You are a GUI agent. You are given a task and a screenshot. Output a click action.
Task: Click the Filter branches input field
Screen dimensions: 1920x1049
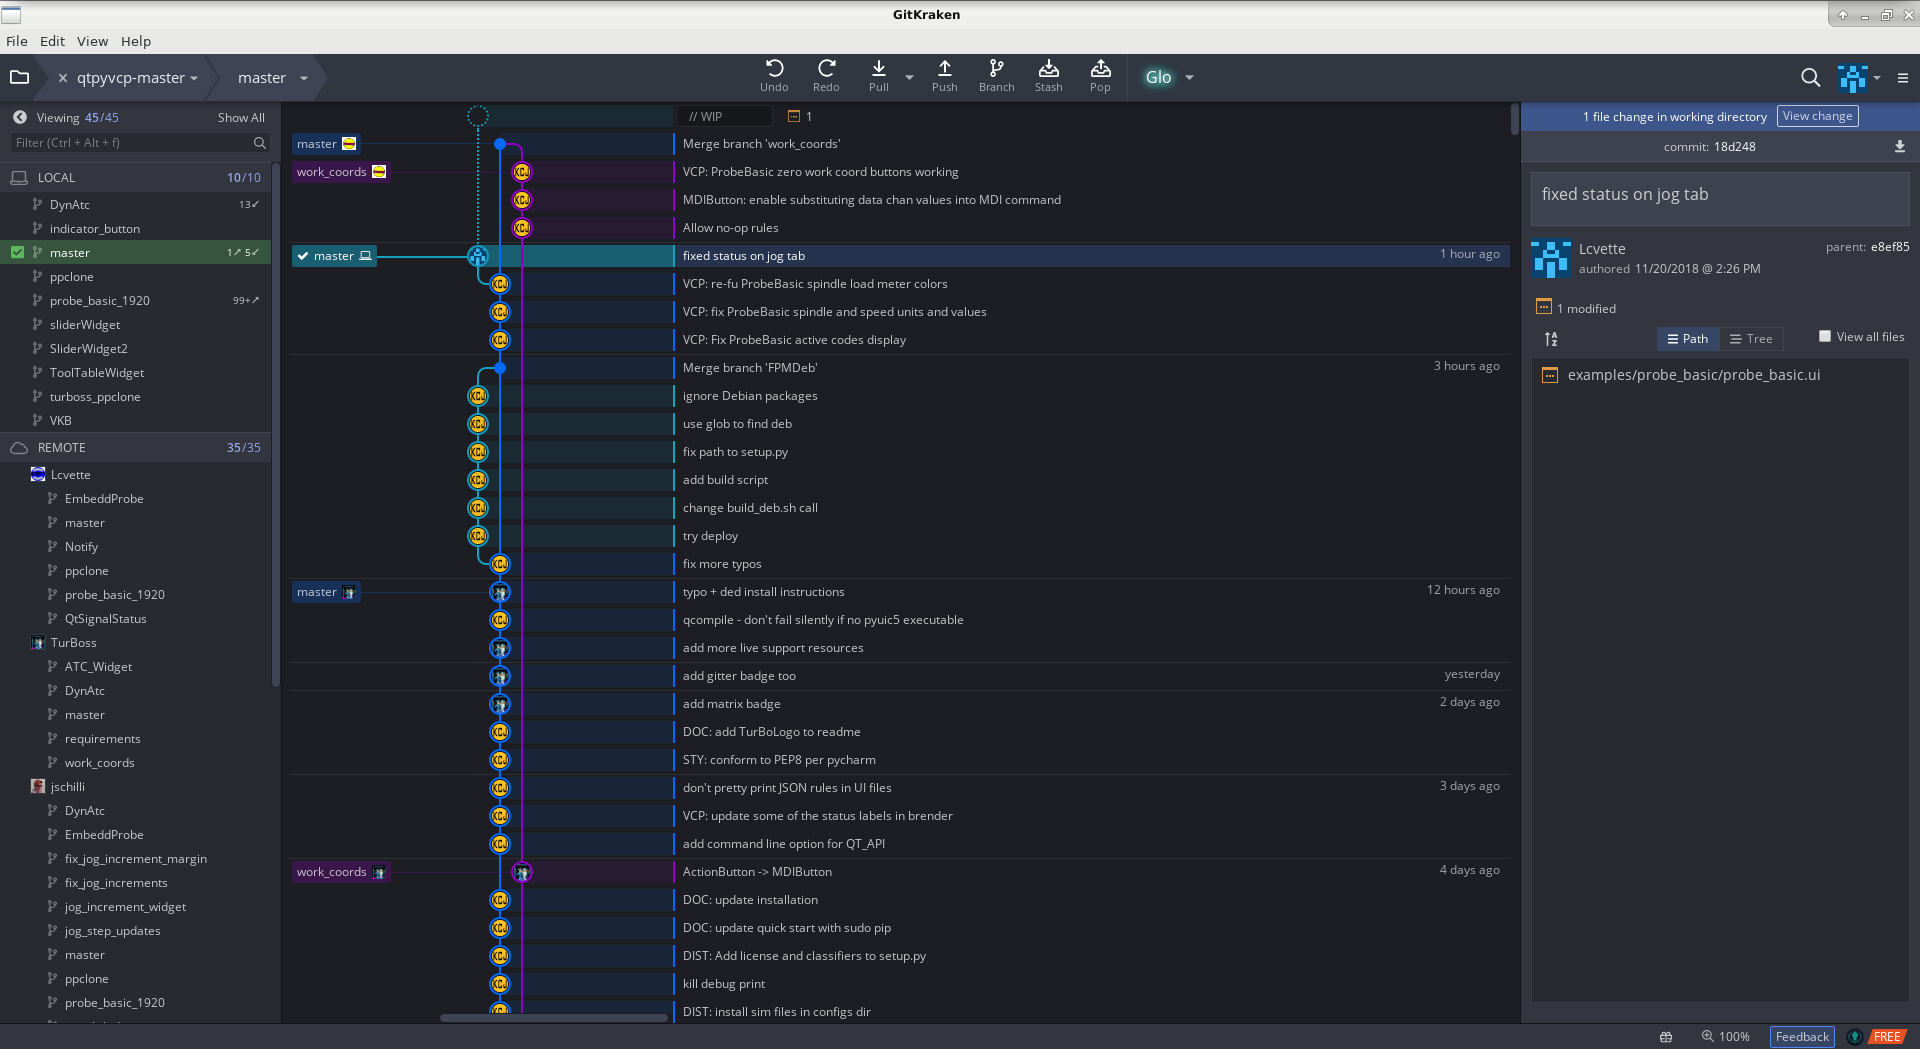pyautogui.click(x=140, y=143)
